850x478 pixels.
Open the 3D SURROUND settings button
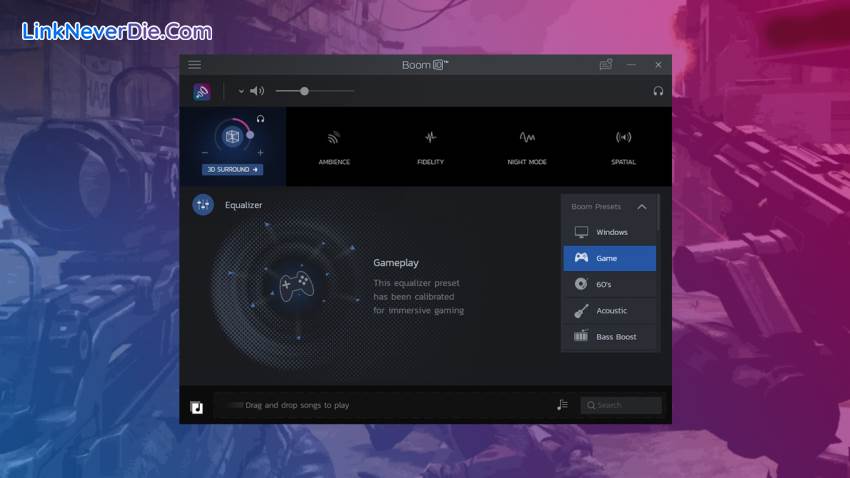click(x=232, y=169)
